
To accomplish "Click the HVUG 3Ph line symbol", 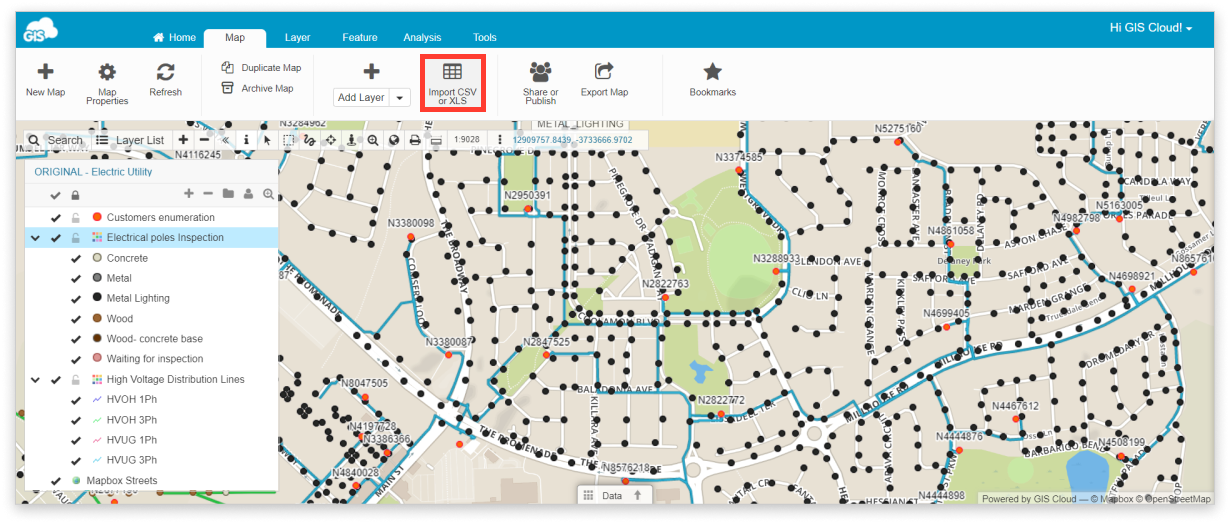I will tap(97, 460).
